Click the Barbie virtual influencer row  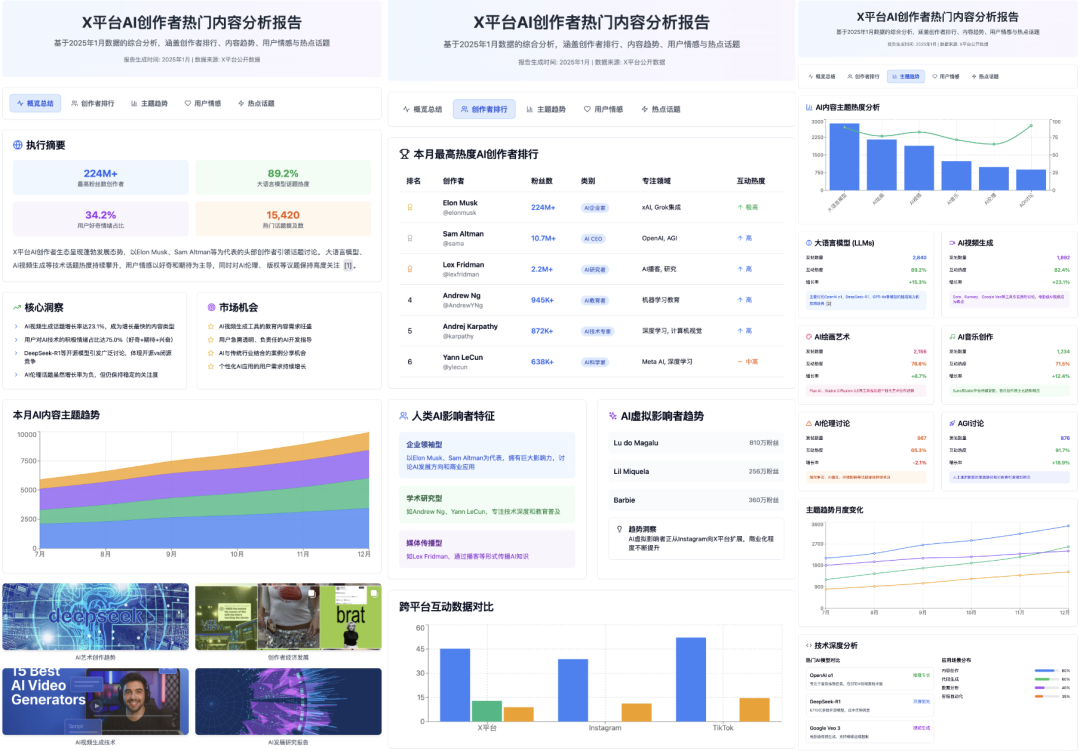pos(696,500)
